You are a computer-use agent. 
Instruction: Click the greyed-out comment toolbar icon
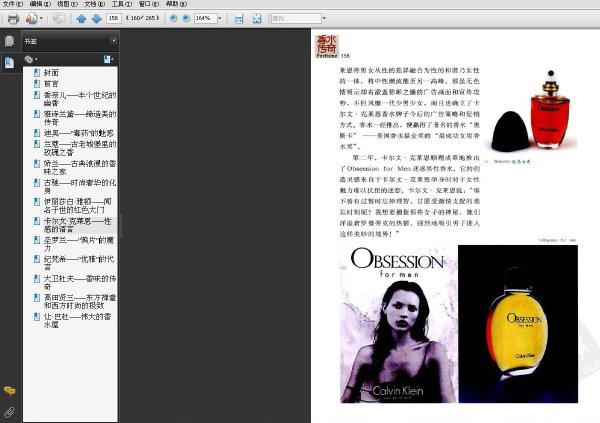click(59, 18)
